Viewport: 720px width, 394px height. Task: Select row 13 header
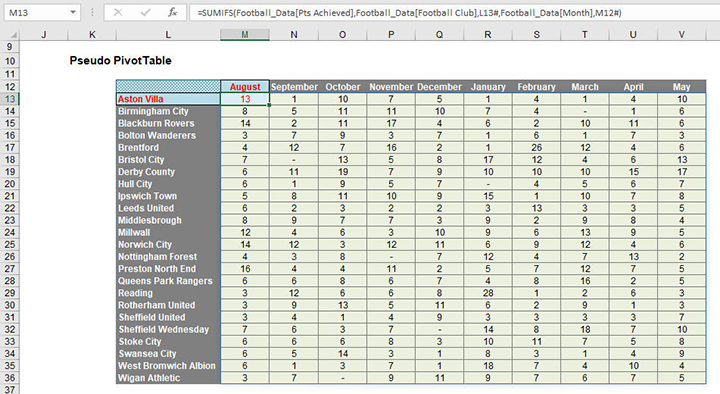tap(10, 99)
